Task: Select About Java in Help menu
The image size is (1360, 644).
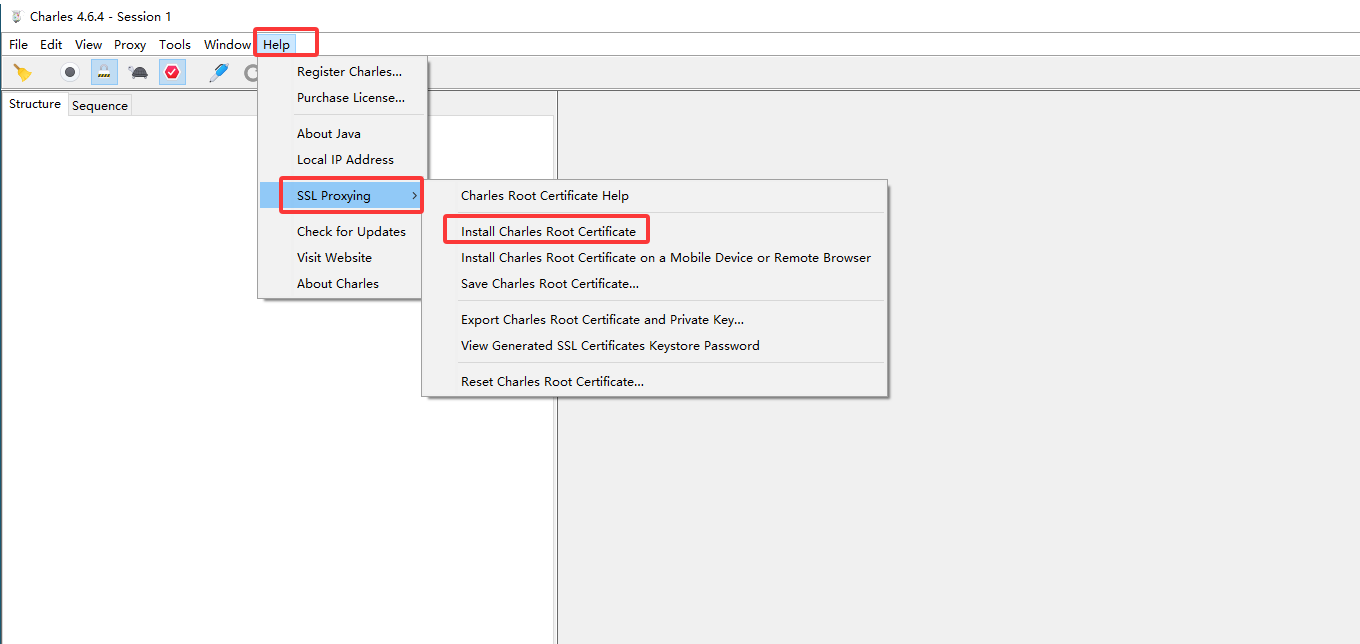Action: (343, 134)
